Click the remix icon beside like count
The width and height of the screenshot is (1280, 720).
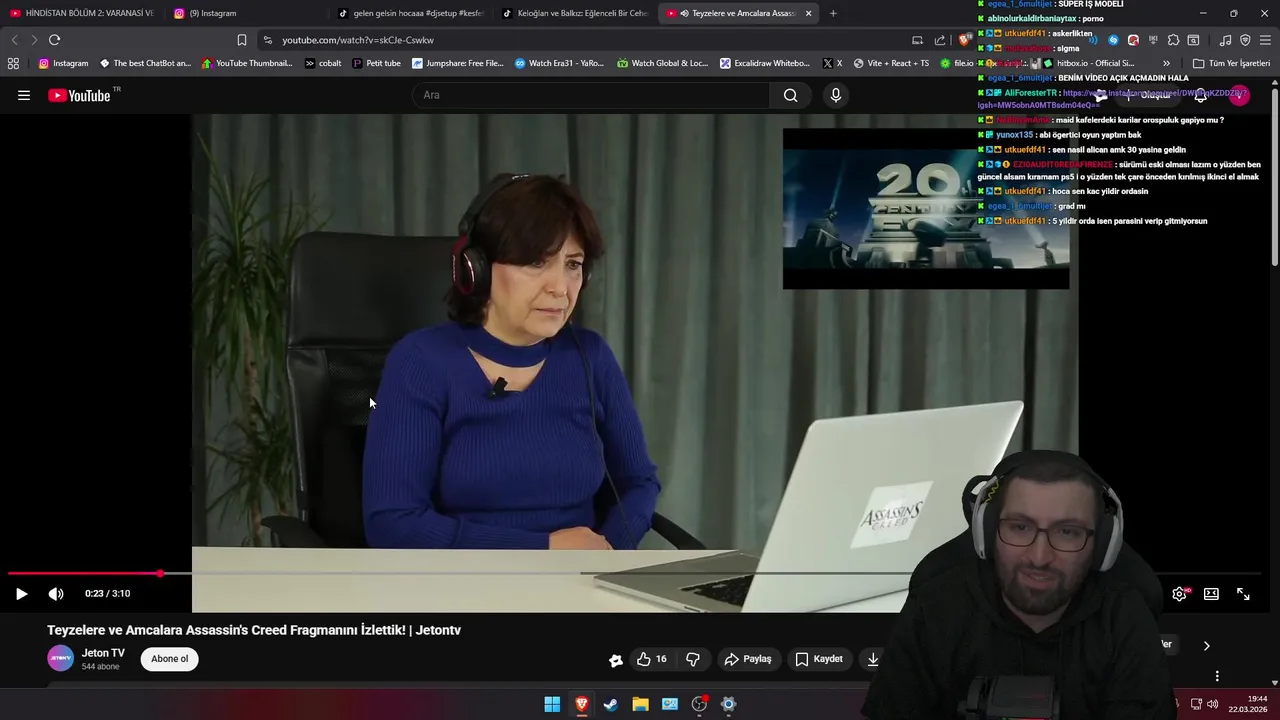(616, 659)
